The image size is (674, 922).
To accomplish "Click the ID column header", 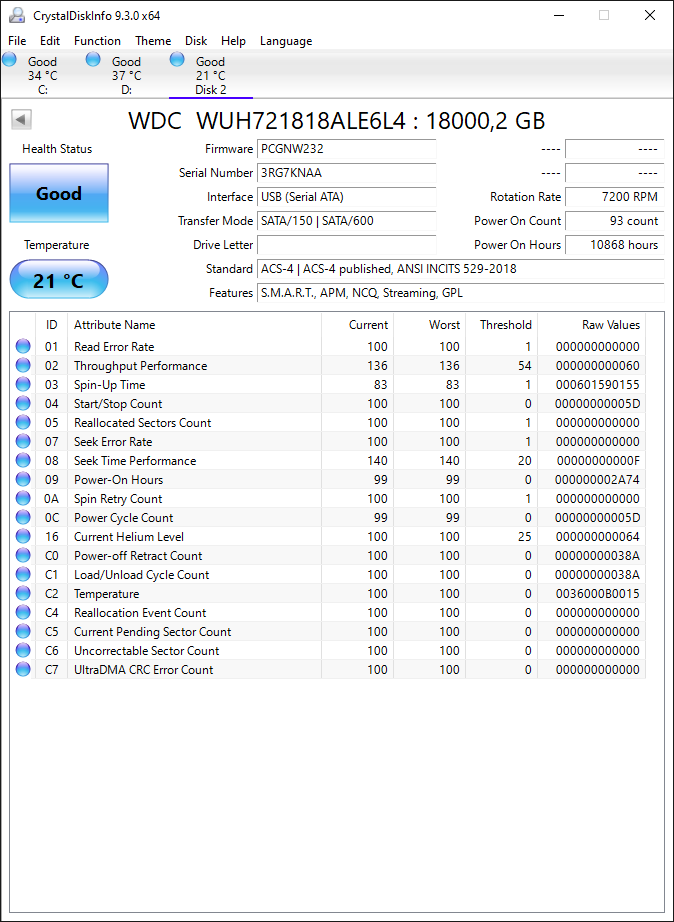I will (x=52, y=325).
